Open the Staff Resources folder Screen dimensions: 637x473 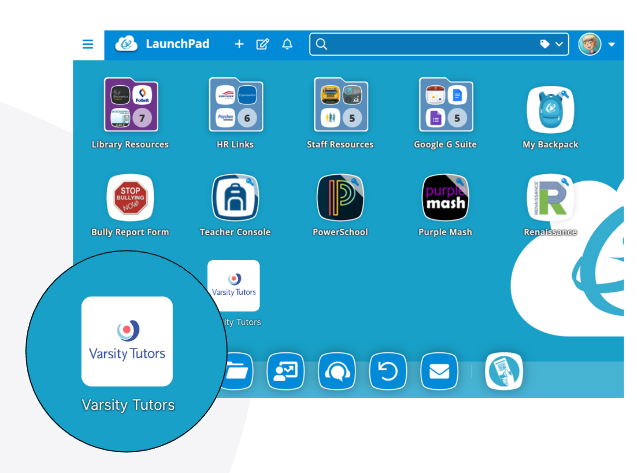tap(341, 105)
